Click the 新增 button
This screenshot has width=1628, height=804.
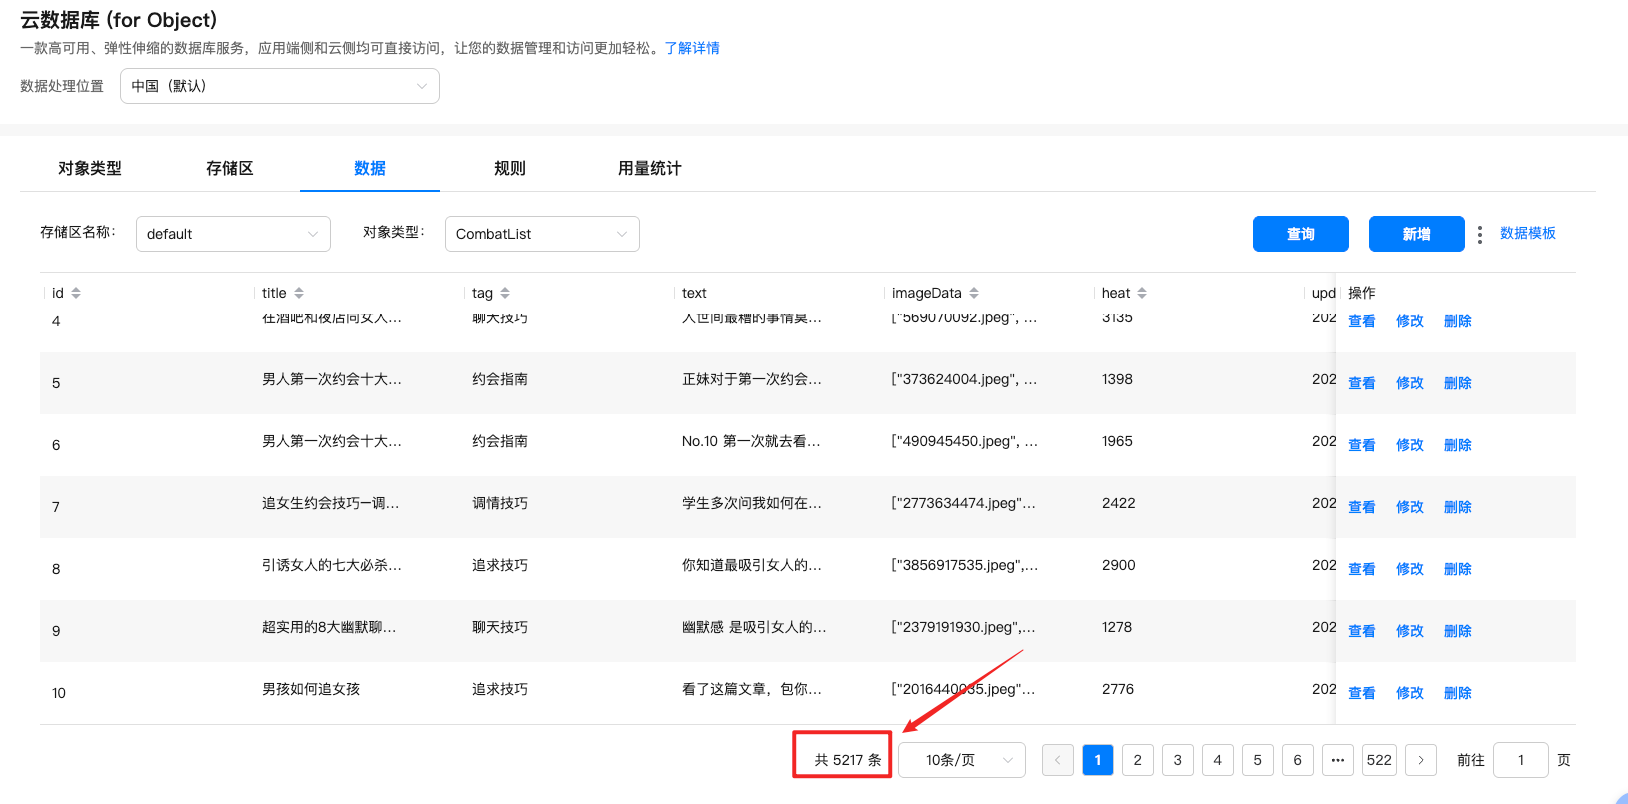[1417, 234]
